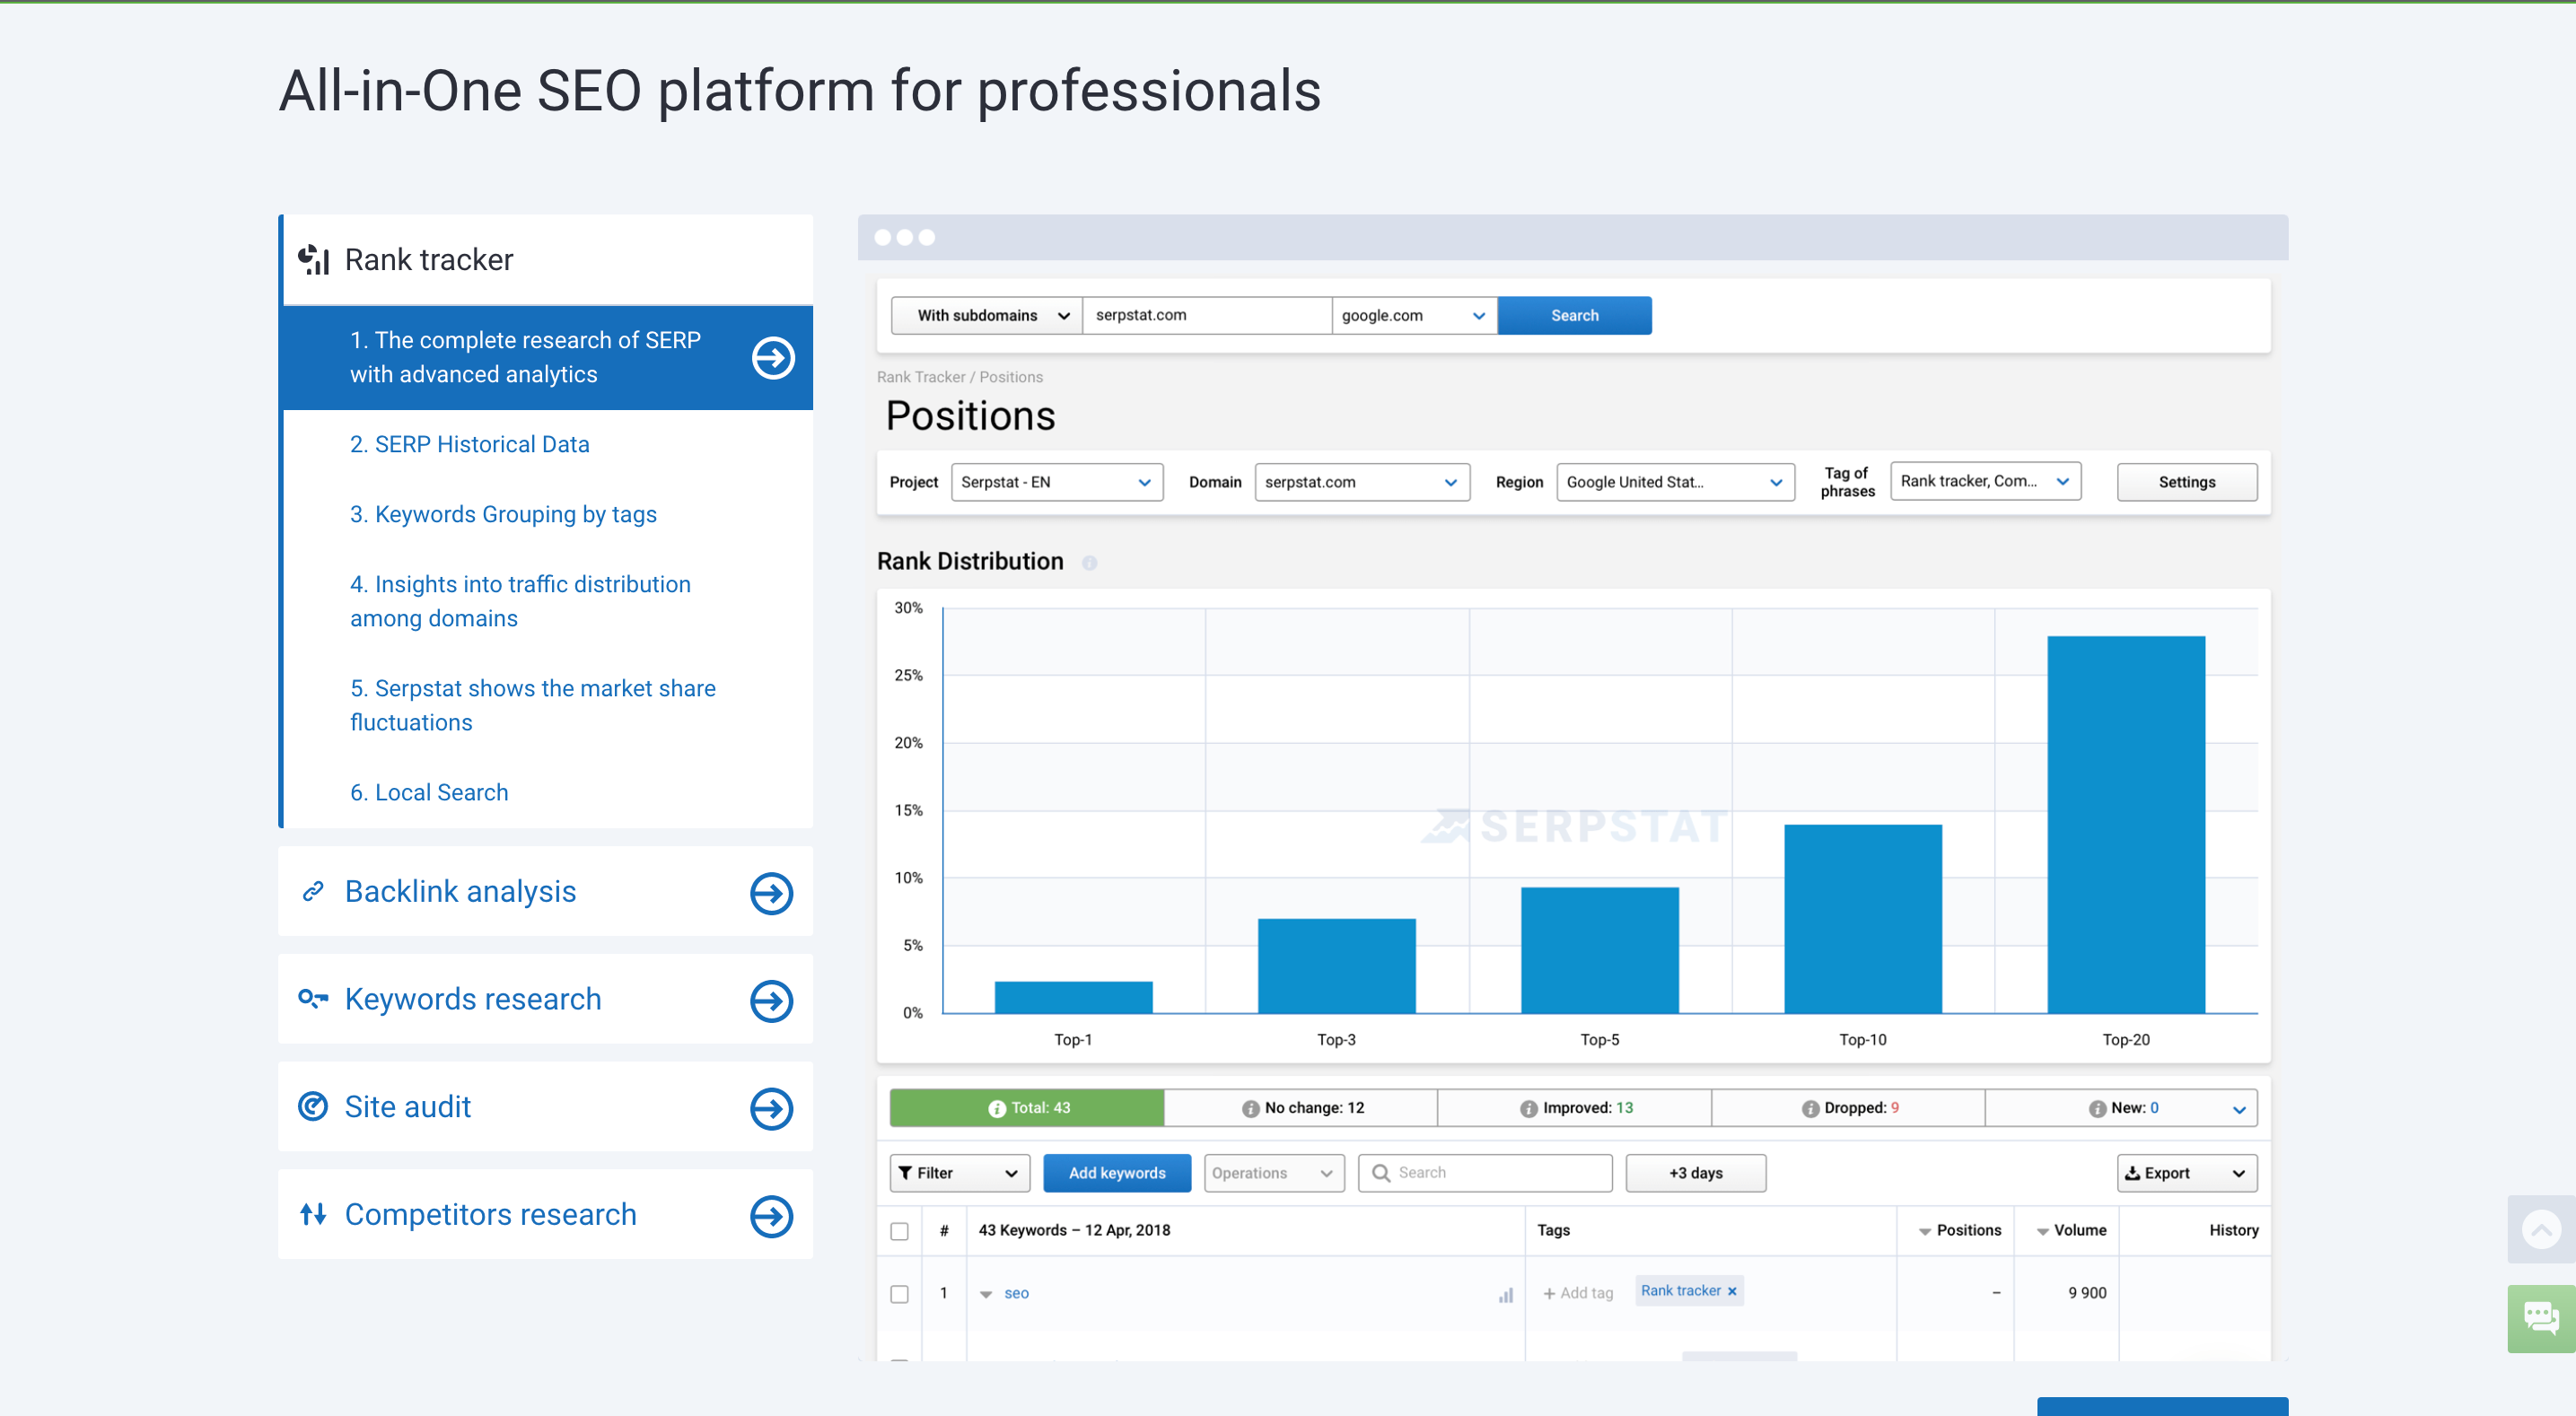The width and height of the screenshot is (2576, 1416).
Task: Expand the New: 0 stats chevron
Action: pos(2239,1109)
